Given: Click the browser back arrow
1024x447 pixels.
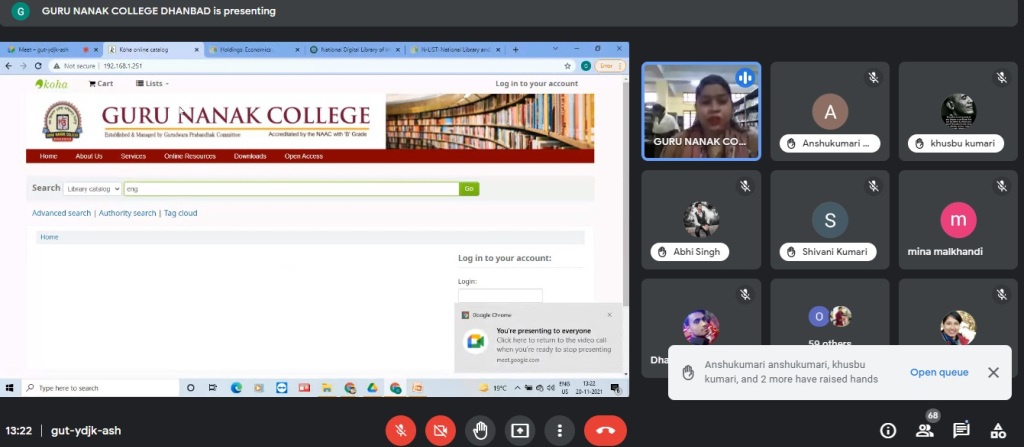Looking at the screenshot, I should coord(8,66).
